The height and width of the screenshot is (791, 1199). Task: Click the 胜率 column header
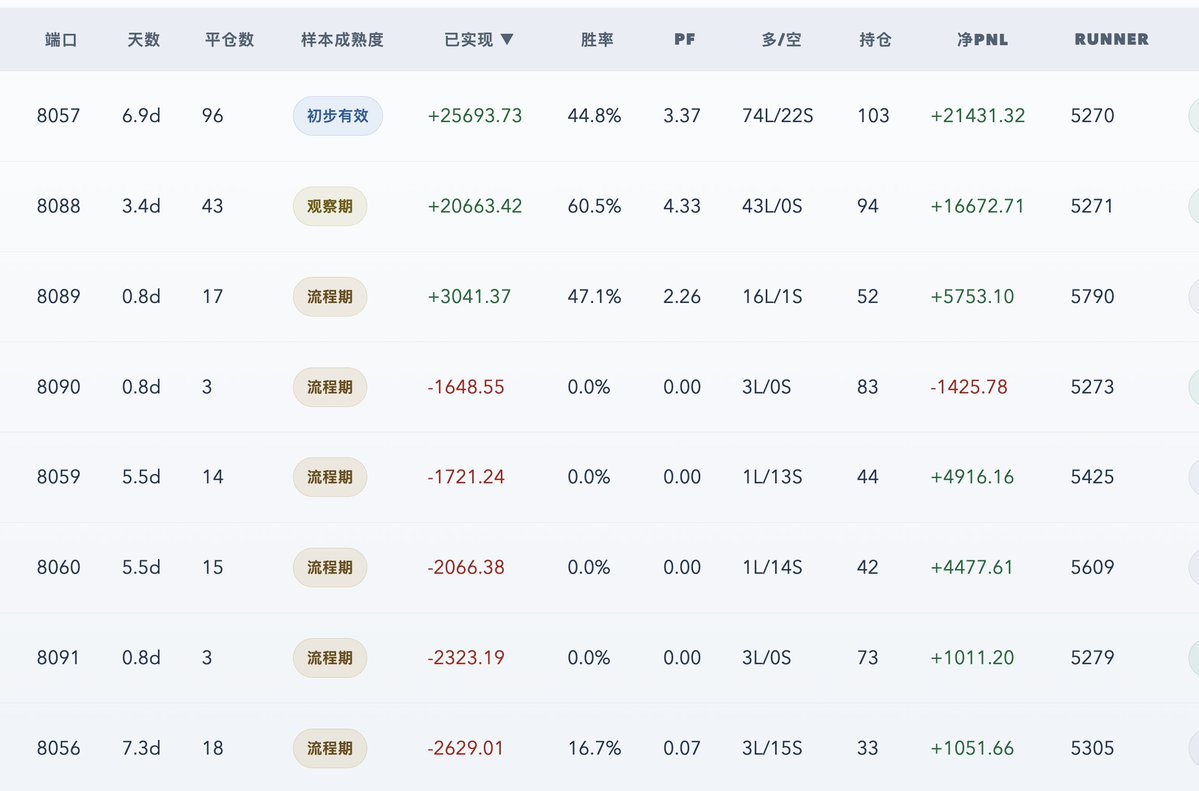coord(597,40)
